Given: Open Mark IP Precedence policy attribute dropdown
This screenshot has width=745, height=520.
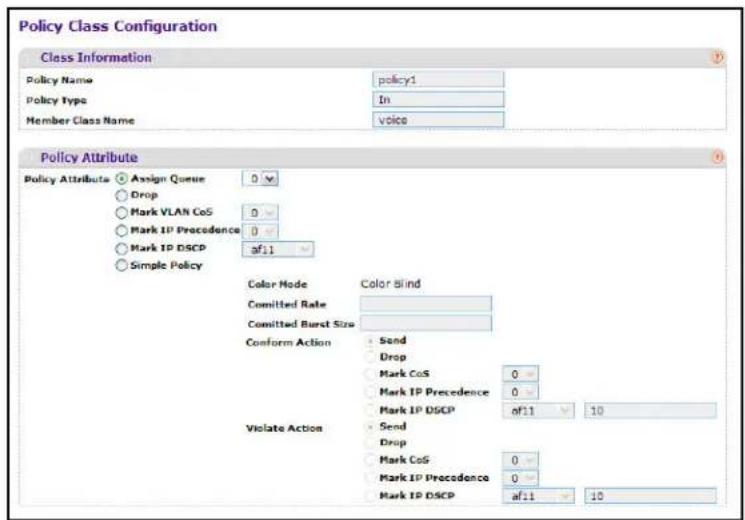Looking at the screenshot, I should coord(260,231).
